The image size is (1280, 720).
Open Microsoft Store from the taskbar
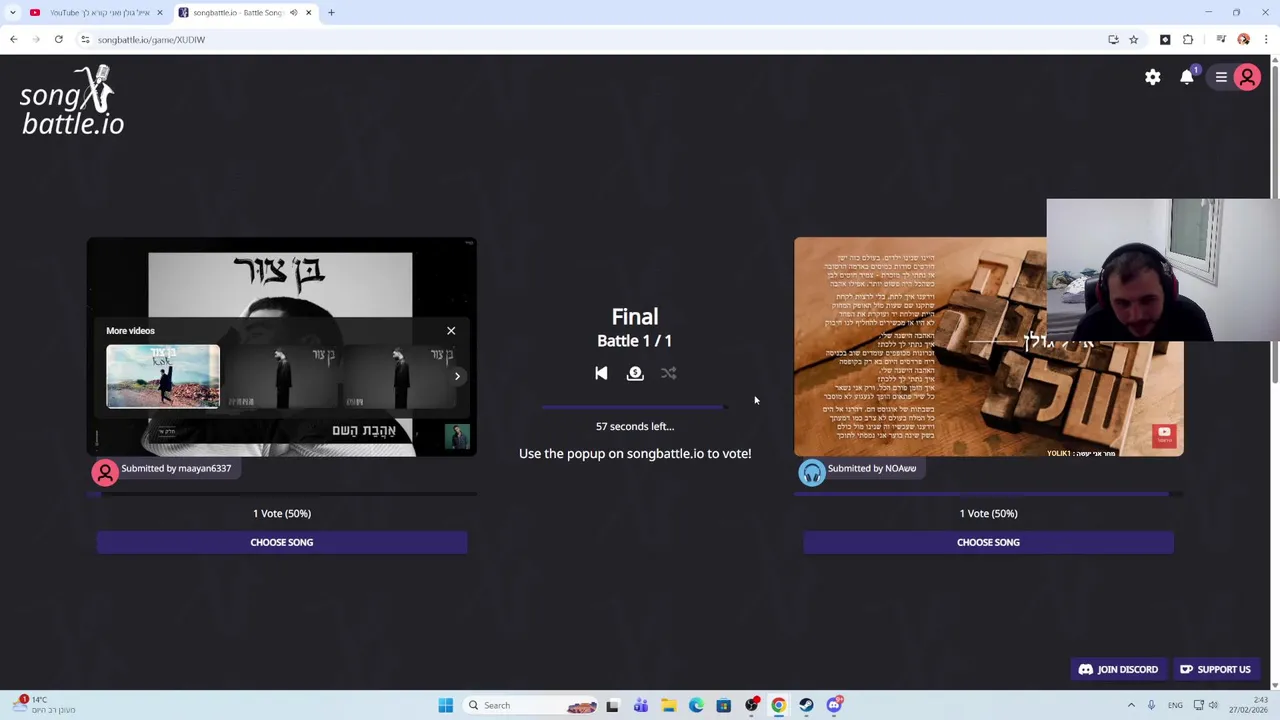tap(724, 705)
